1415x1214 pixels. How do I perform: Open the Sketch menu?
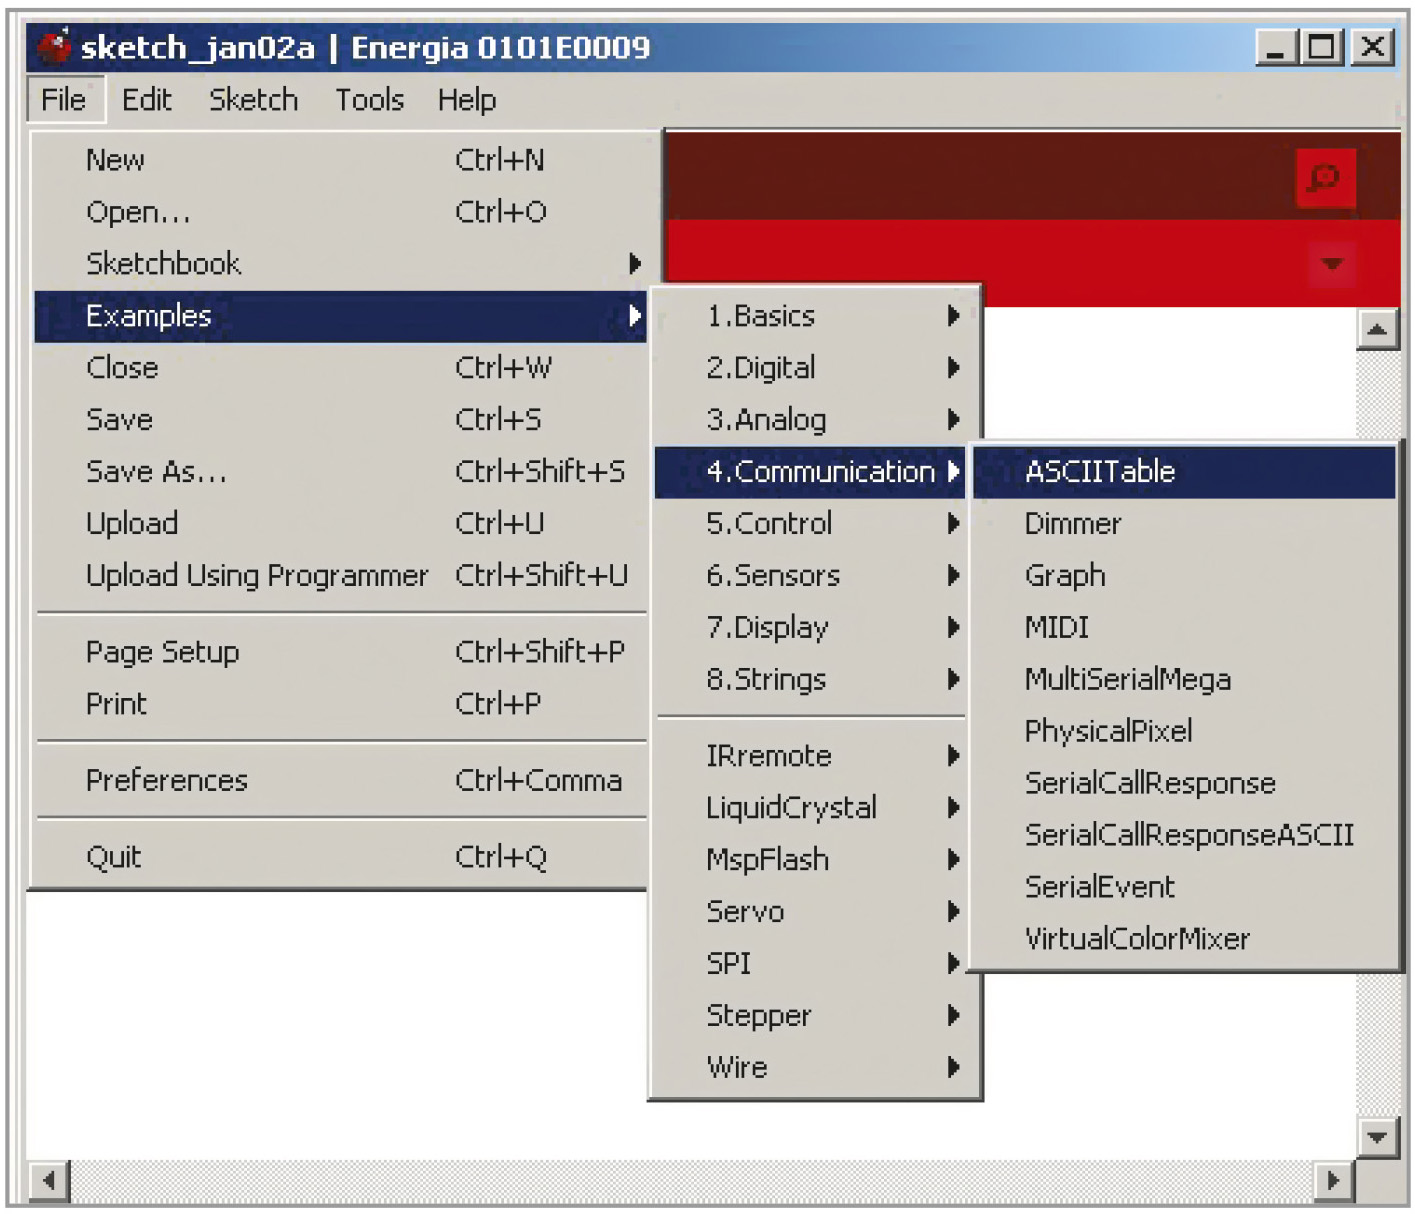pos(254,100)
